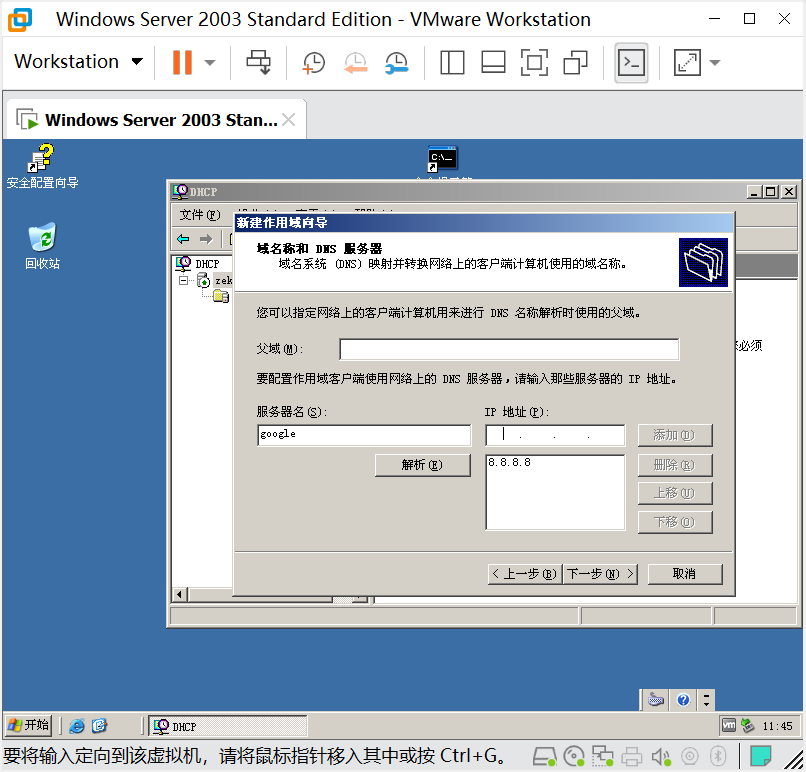The height and width of the screenshot is (772, 806).
Task: Maximize the DHCP console window
Action: click(771, 192)
